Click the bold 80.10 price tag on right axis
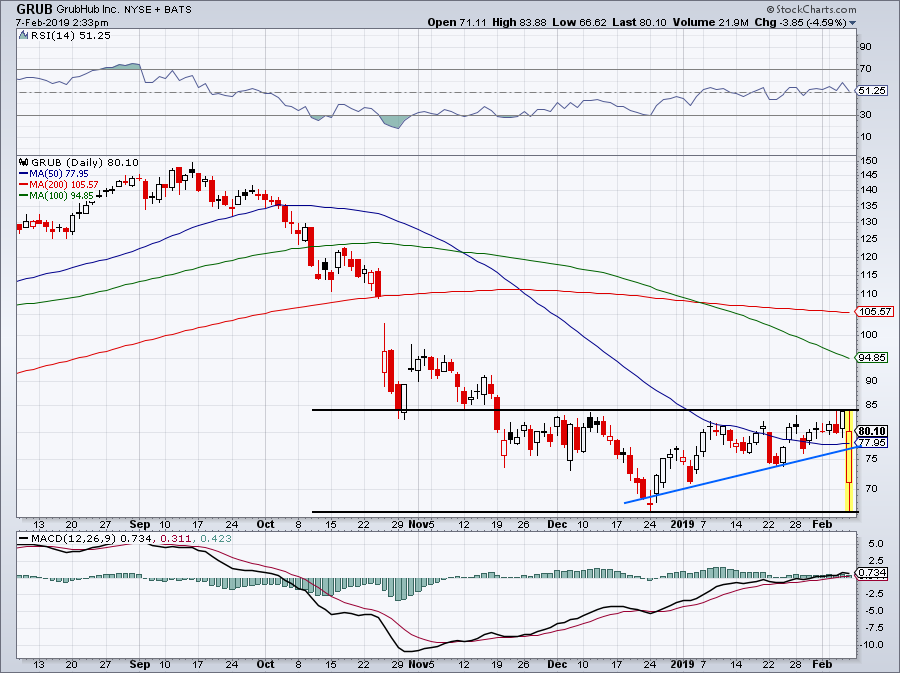 click(872, 430)
